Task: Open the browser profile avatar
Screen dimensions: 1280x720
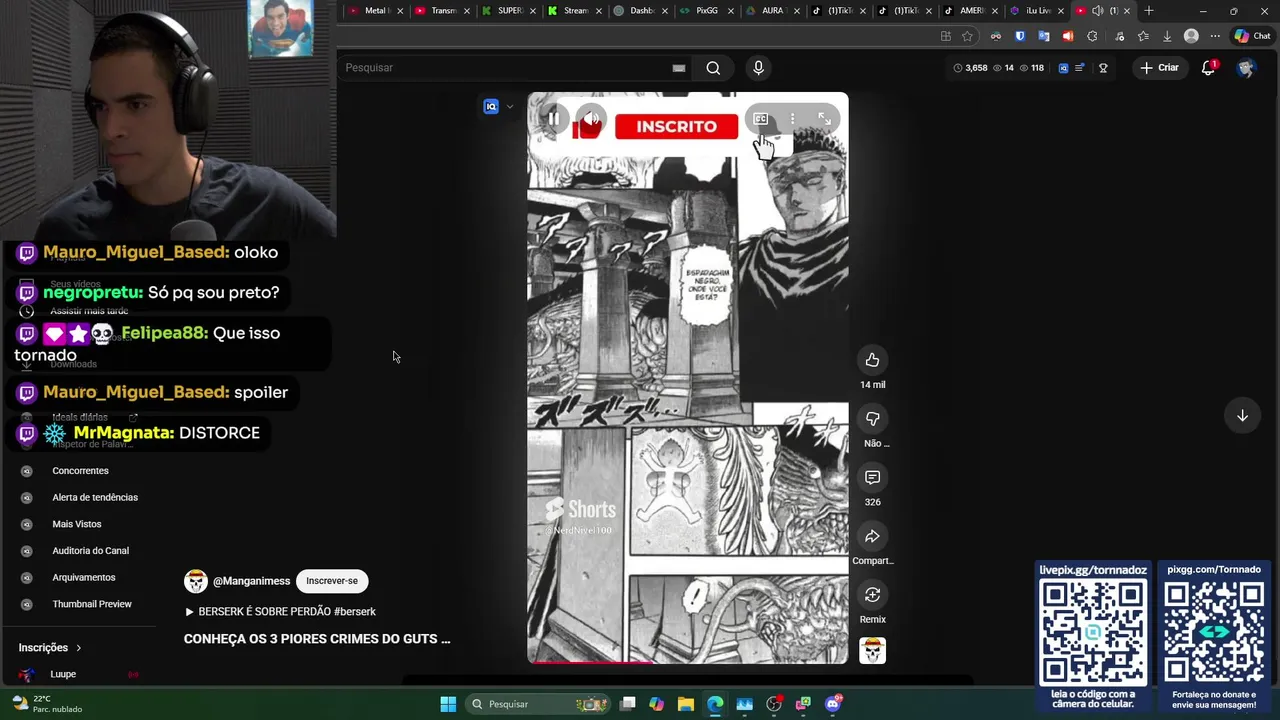Action: (1191, 36)
